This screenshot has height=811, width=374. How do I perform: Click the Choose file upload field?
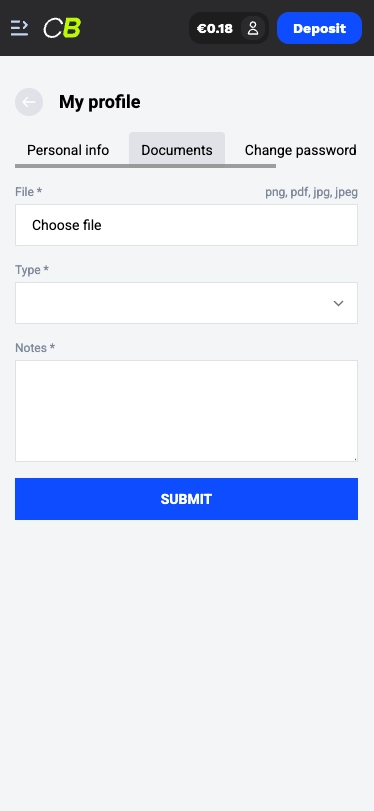click(x=186, y=225)
